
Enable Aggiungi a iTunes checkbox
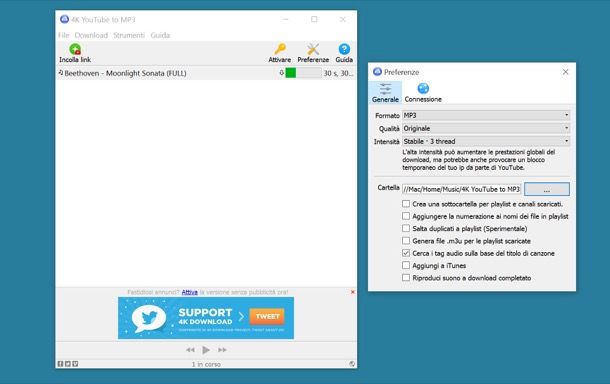(x=406, y=265)
